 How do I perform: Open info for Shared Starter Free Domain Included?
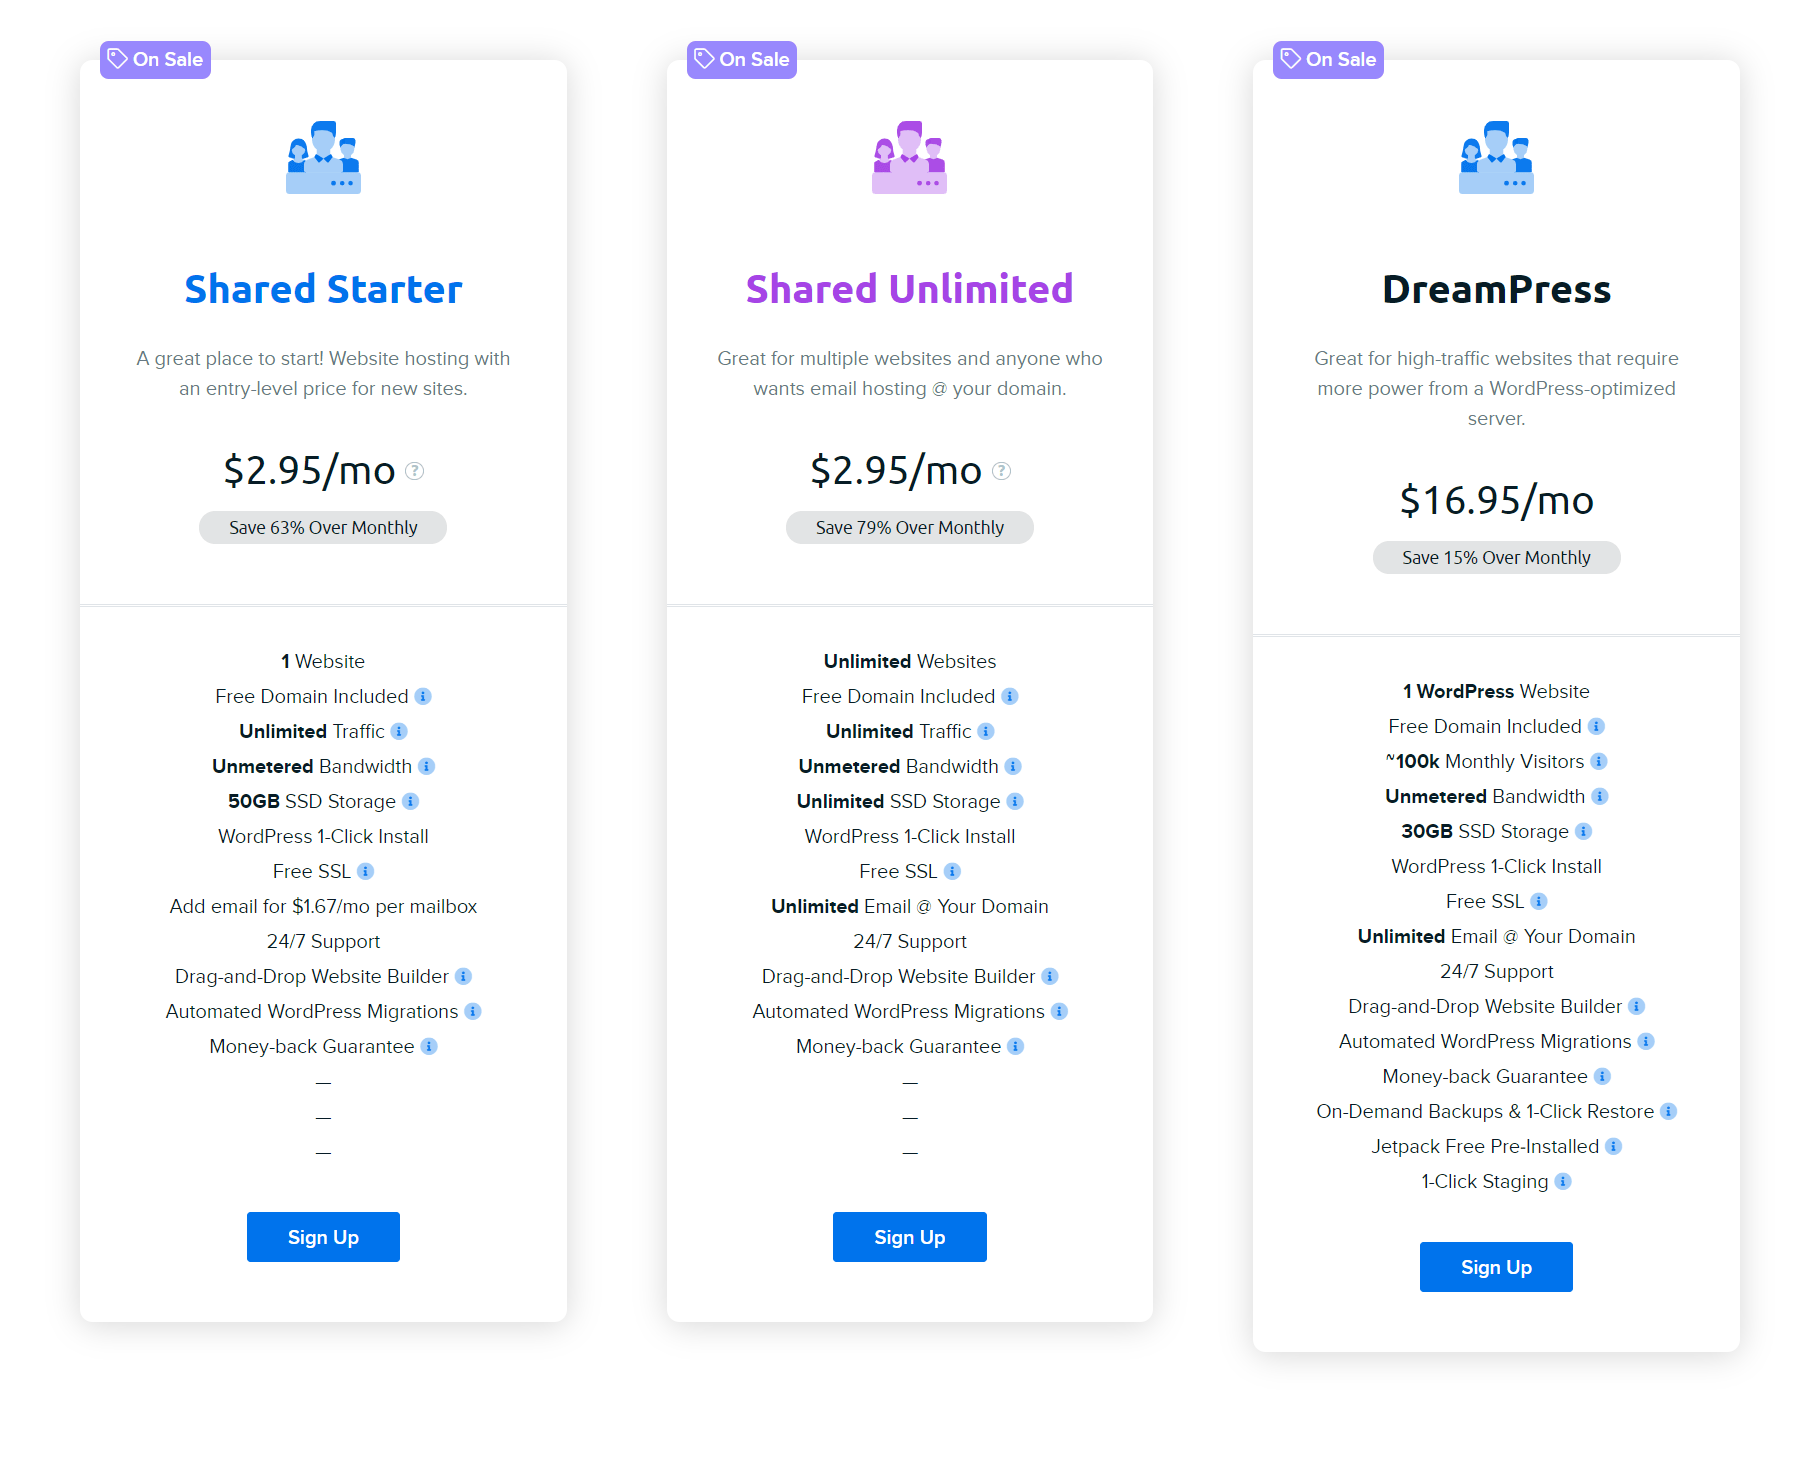coord(423,696)
